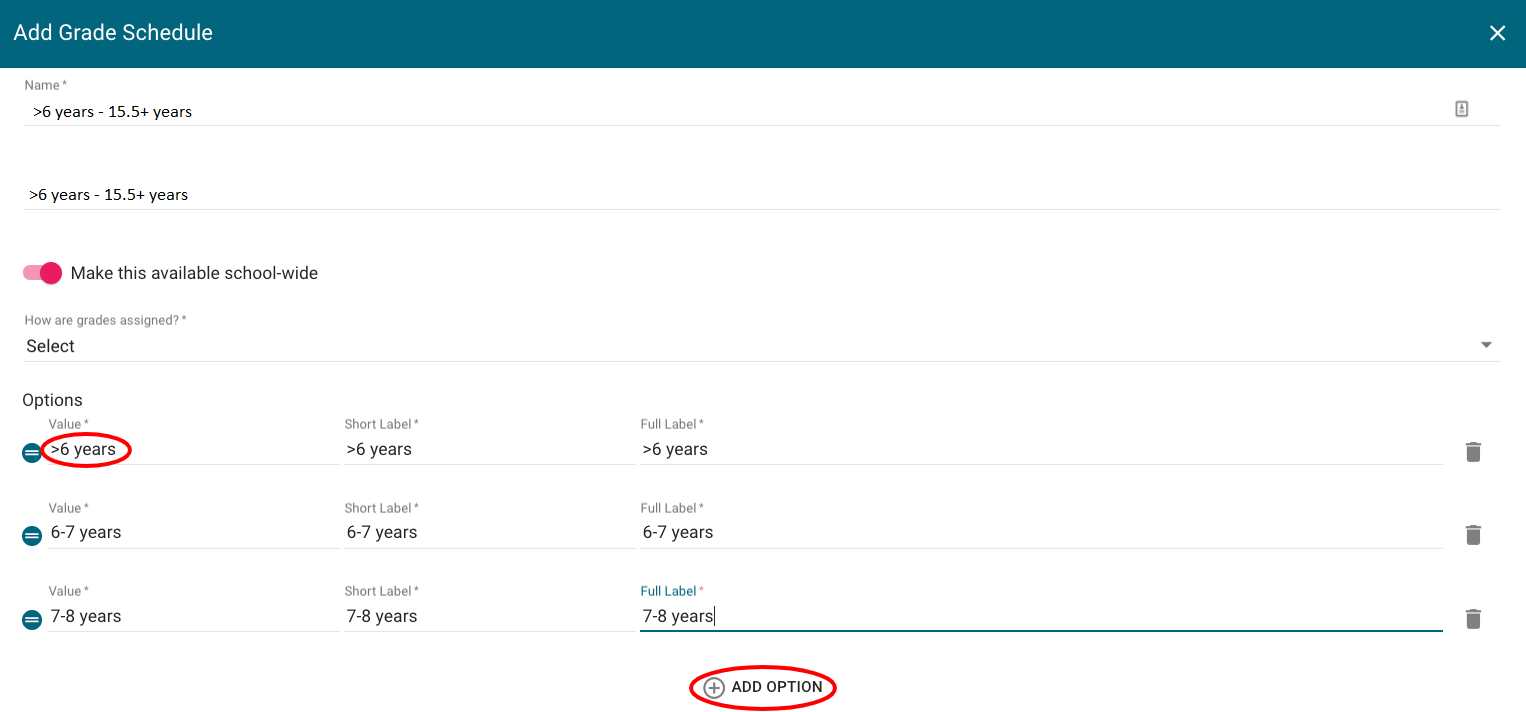Click Full Label field of >6 years row
Image resolution: width=1526 pixels, height=712 pixels.
(x=1040, y=450)
